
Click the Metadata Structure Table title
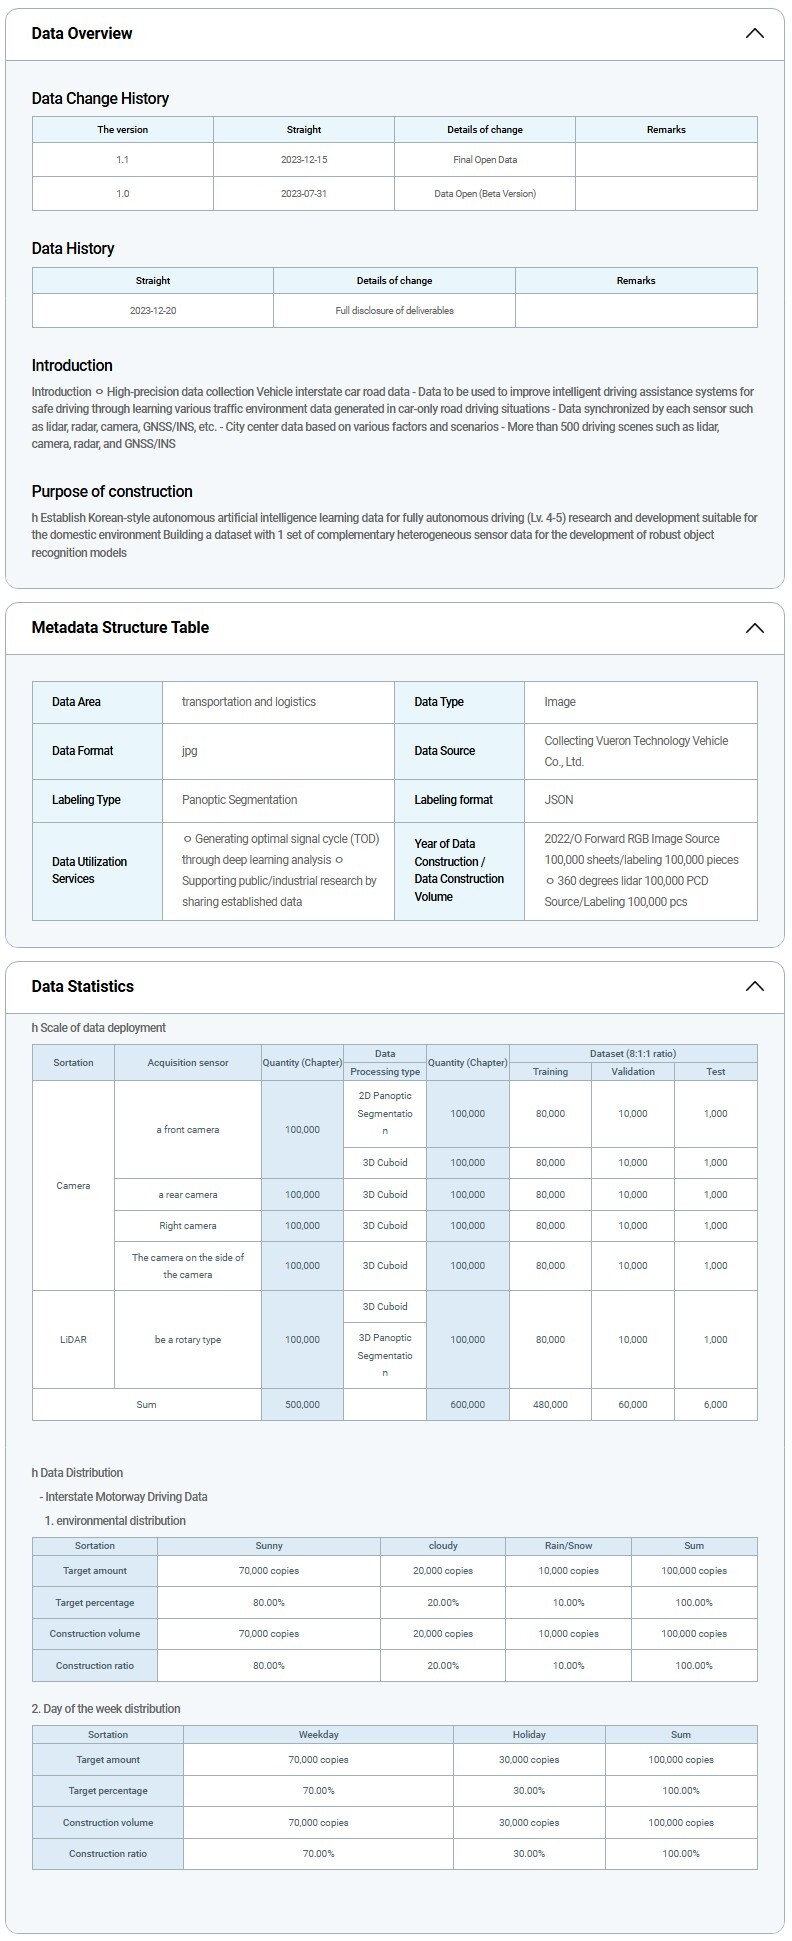(120, 628)
